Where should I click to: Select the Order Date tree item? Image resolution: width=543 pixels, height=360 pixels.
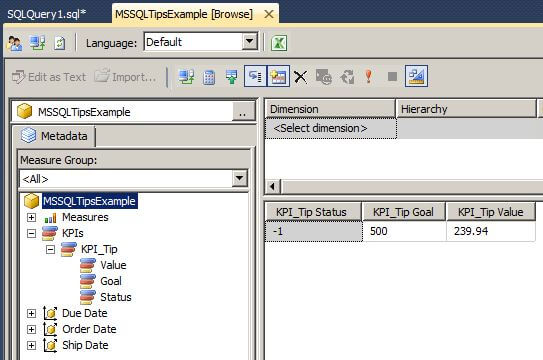point(89,329)
